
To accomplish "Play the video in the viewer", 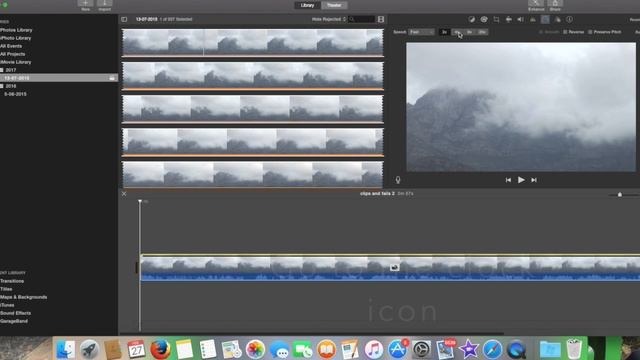I will tap(521, 180).
